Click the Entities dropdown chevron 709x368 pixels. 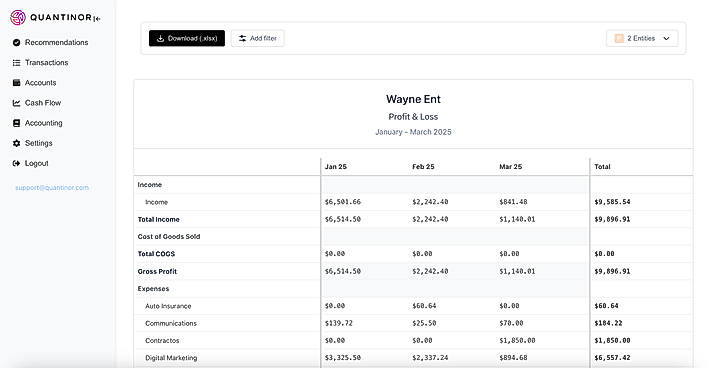coord(666,38)
